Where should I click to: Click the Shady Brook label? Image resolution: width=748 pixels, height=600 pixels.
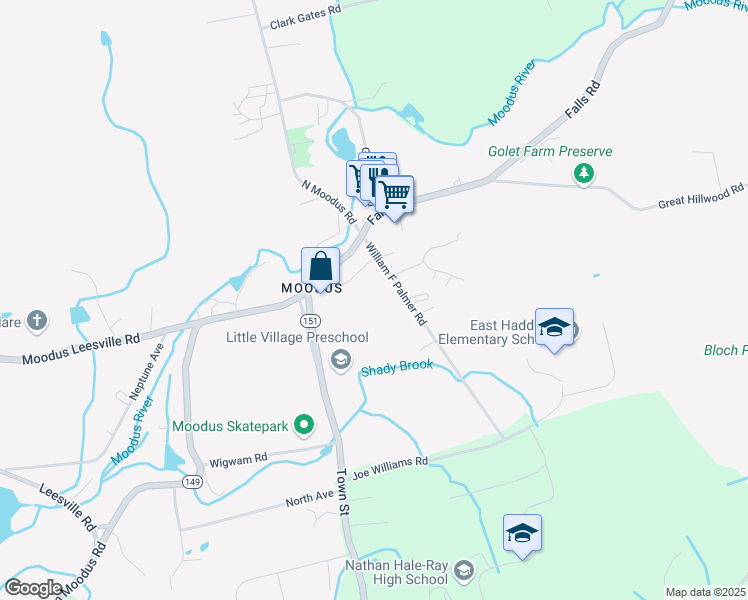click(397, 368)
